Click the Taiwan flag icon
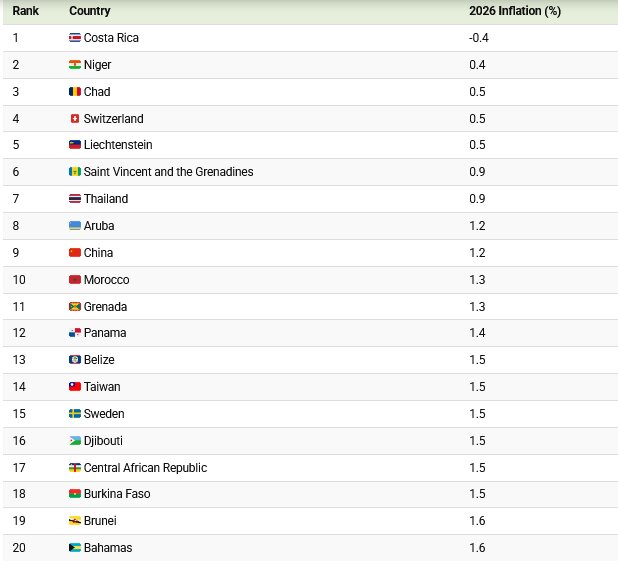618x584 pixels. click(74, 387)
